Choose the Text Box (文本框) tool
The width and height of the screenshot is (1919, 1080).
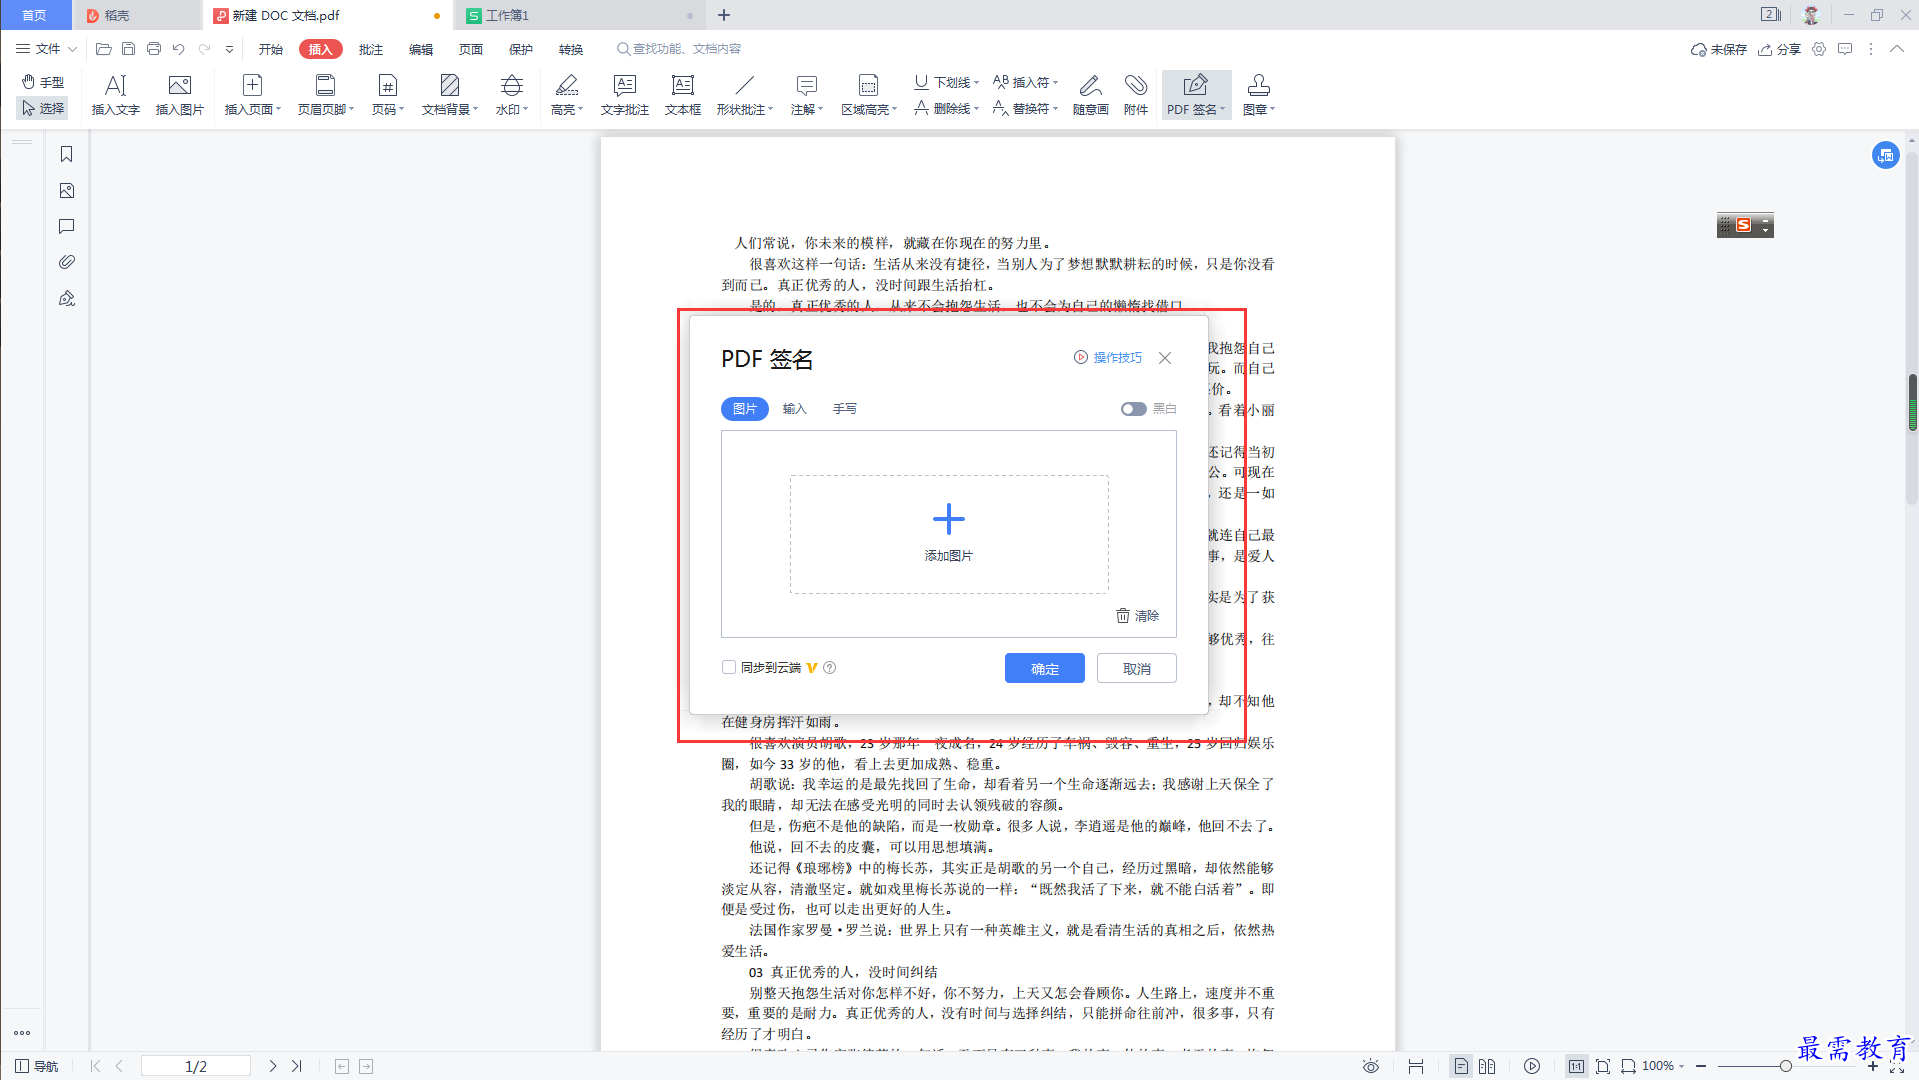tap(683, 95)
